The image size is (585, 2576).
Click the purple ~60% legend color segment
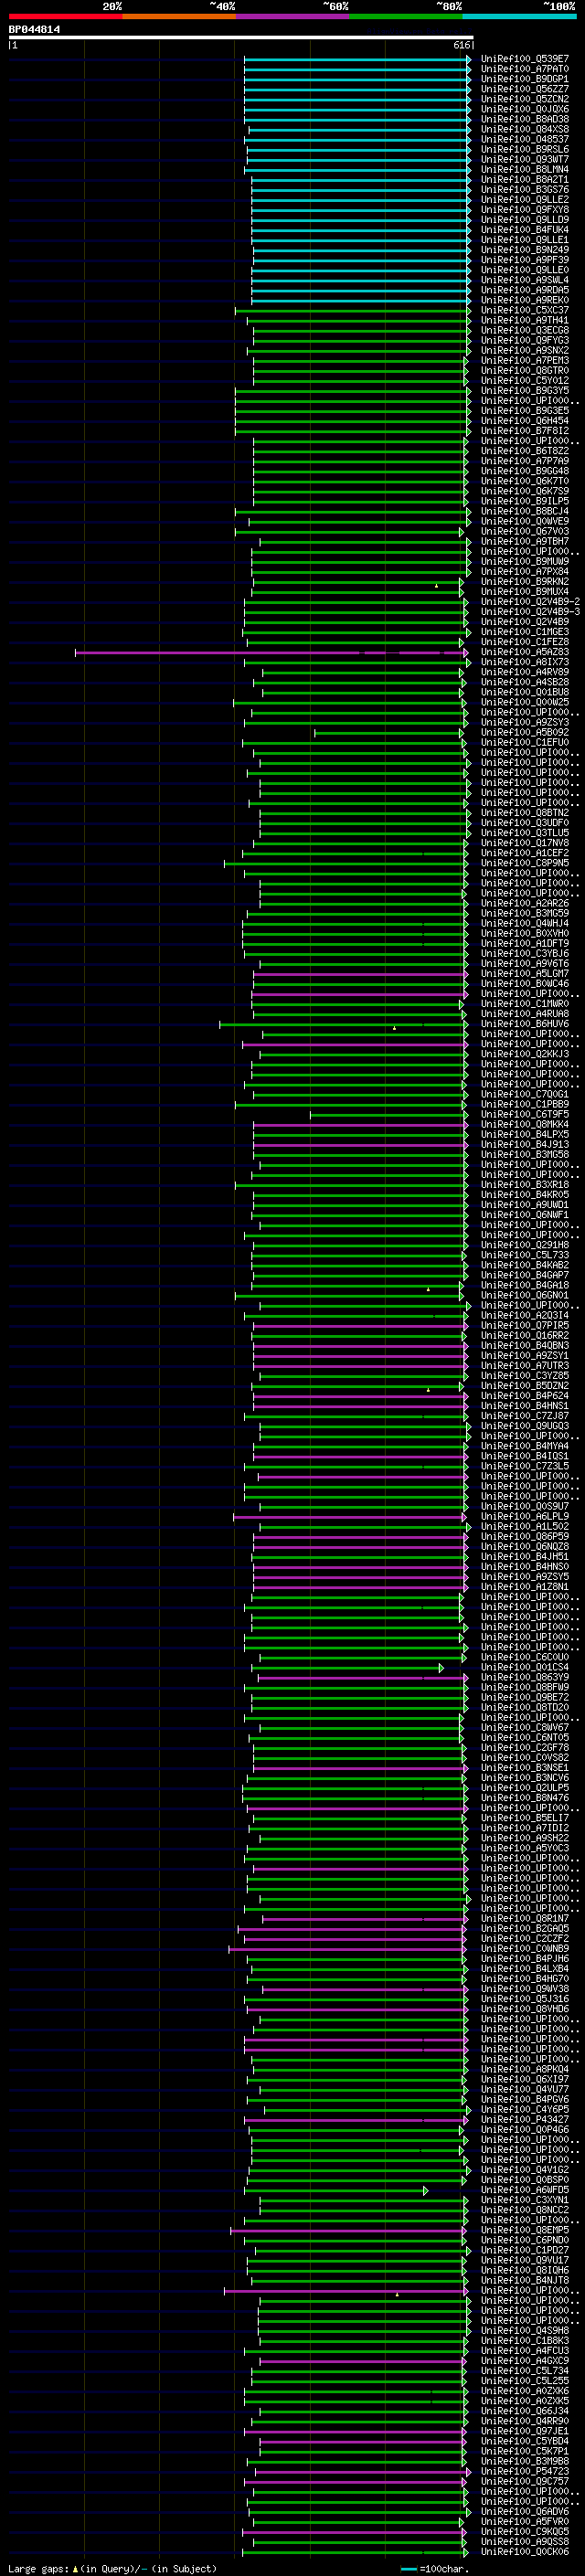pos(292,17)
